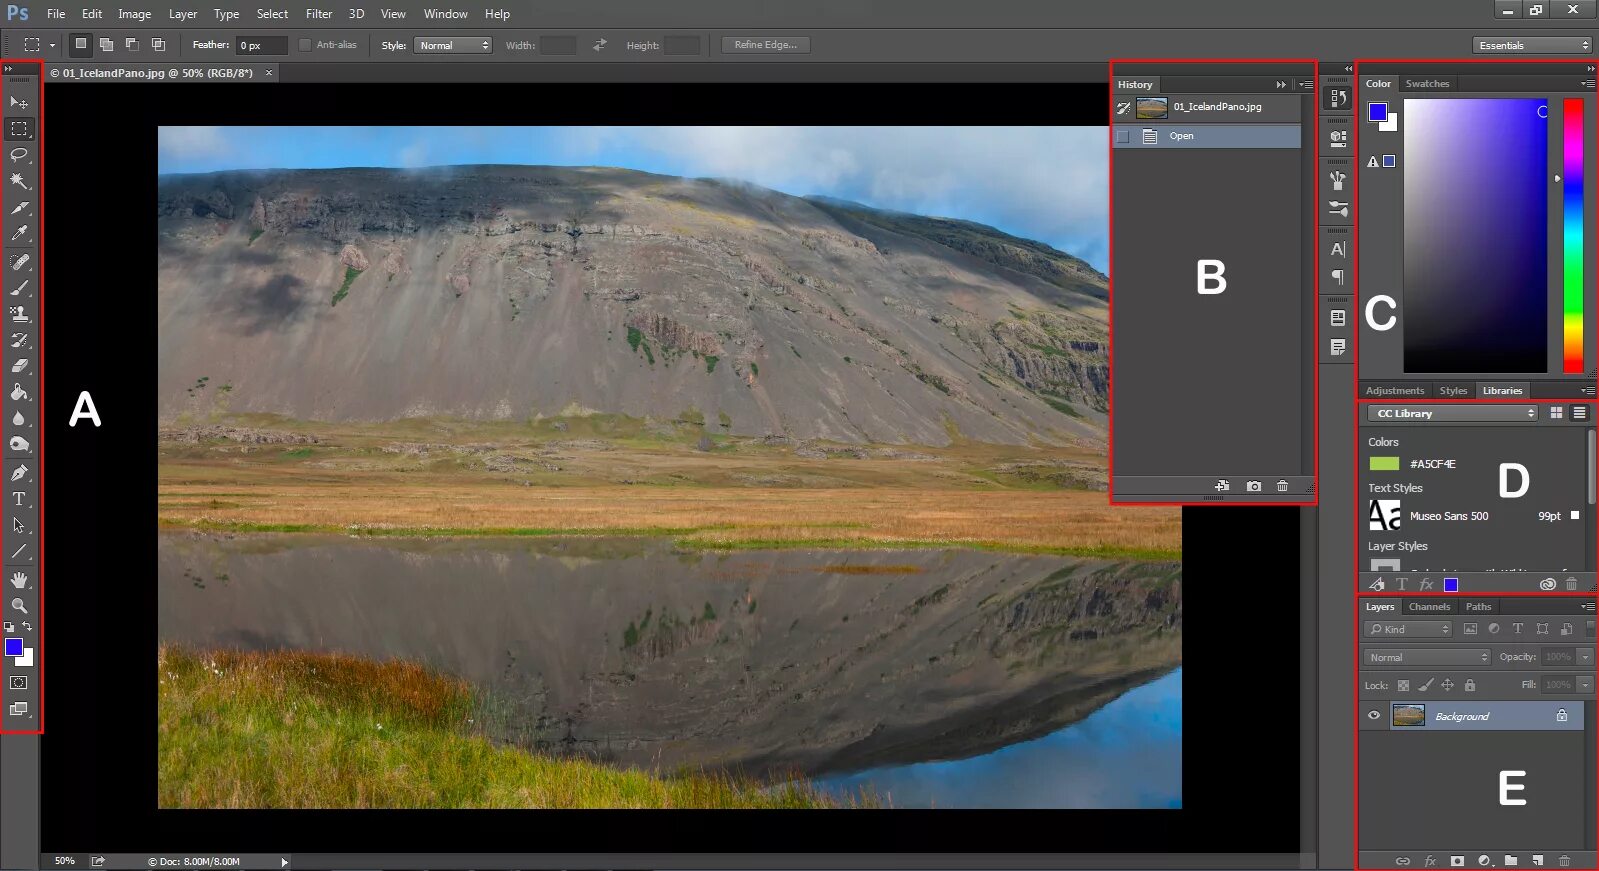Open the Style dropdown set to Normal
1599x871 pixels.
point(453,45)
